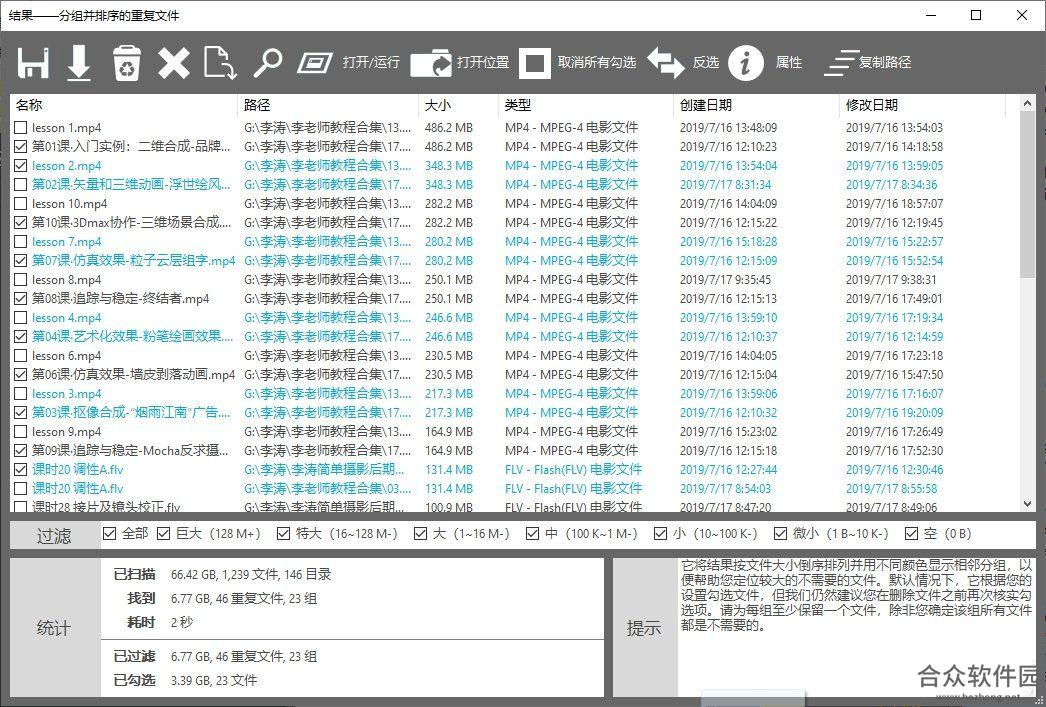This screenshot has width=1046, height=707.
Task: Click the 2019/7/17 9:35:45 creation date cell
Action: [x=725, y=279]
